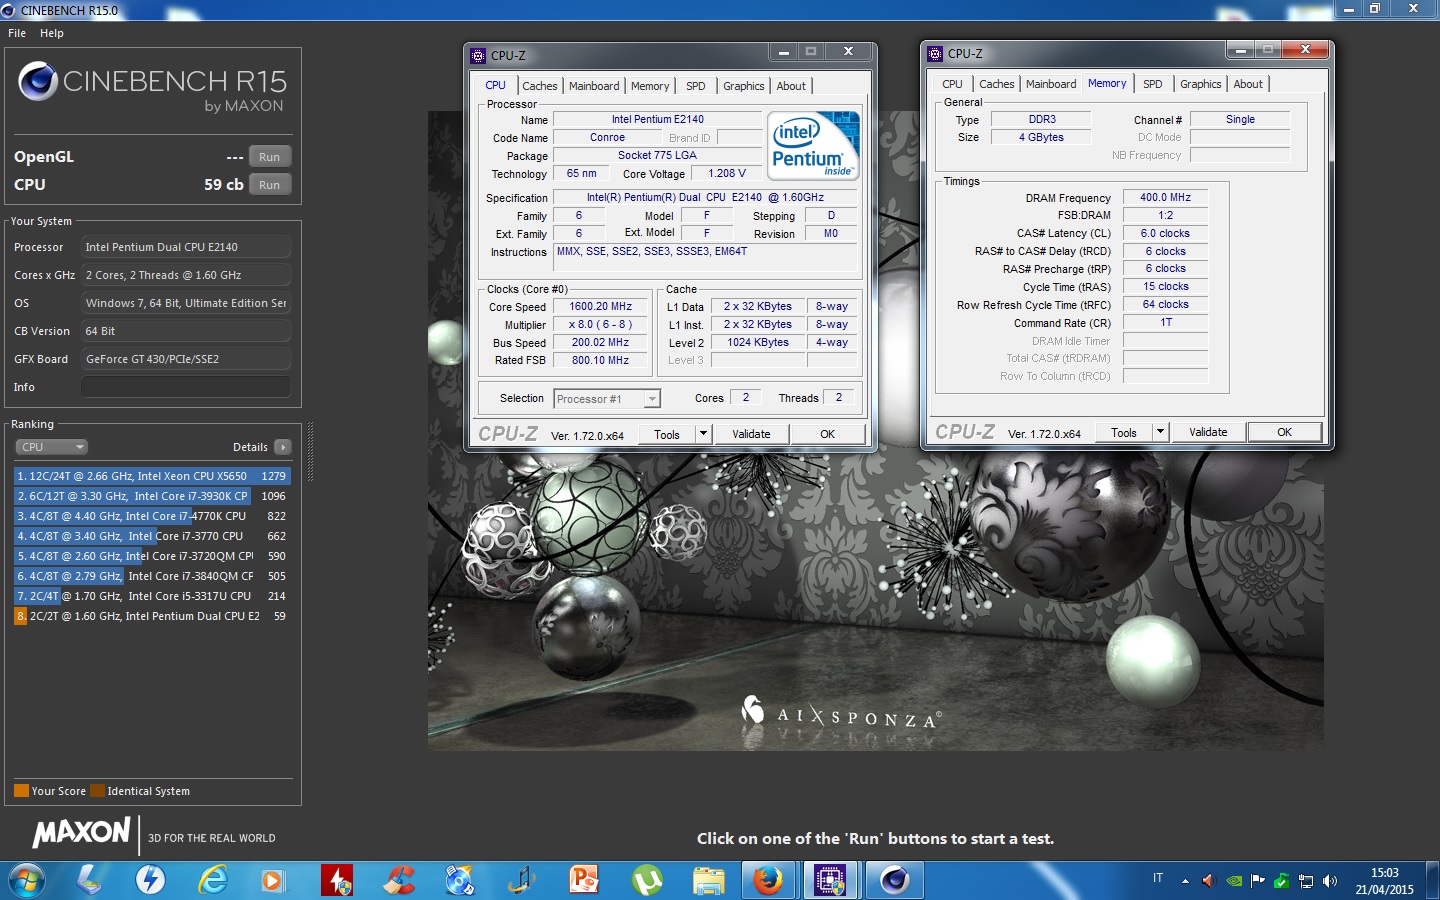
Task: Open Caches tab in right CPU-Z window
Action: coord(997,84)
